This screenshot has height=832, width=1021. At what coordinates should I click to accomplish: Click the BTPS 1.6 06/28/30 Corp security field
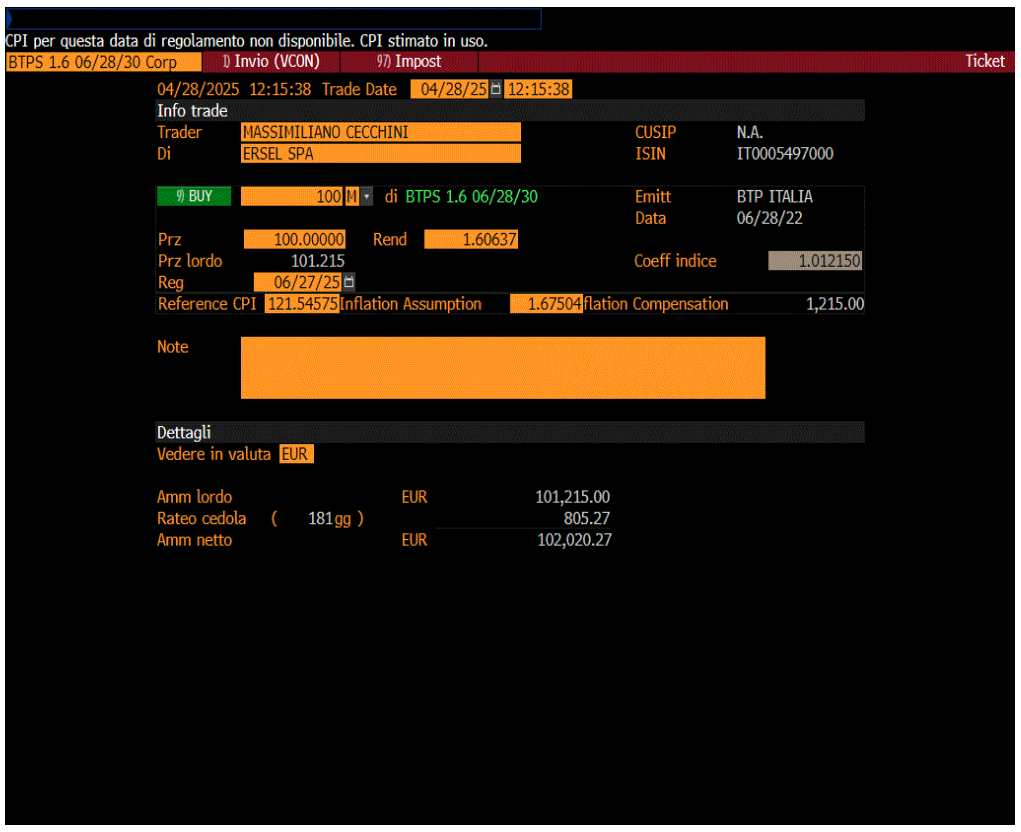click(x=104, y=62)
